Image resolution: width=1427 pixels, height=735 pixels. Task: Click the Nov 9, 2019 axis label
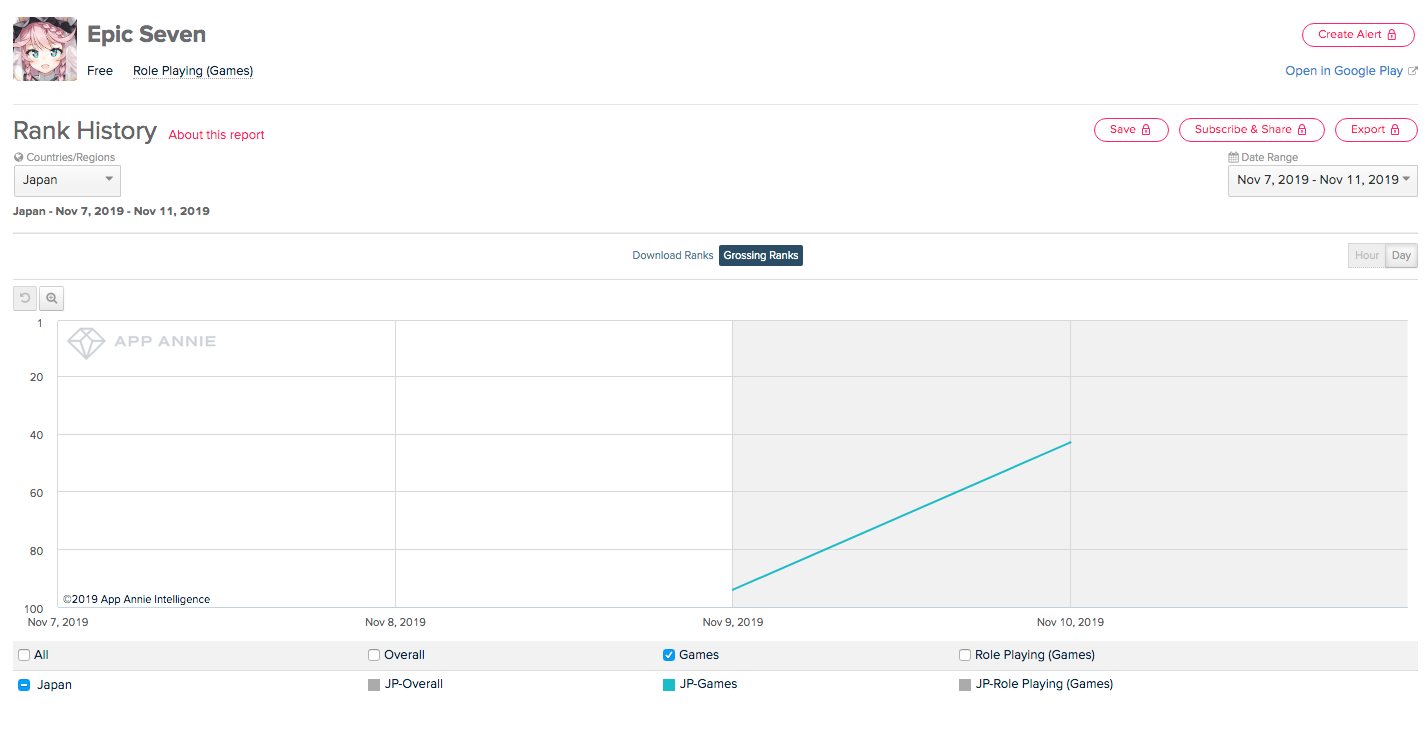733,622
